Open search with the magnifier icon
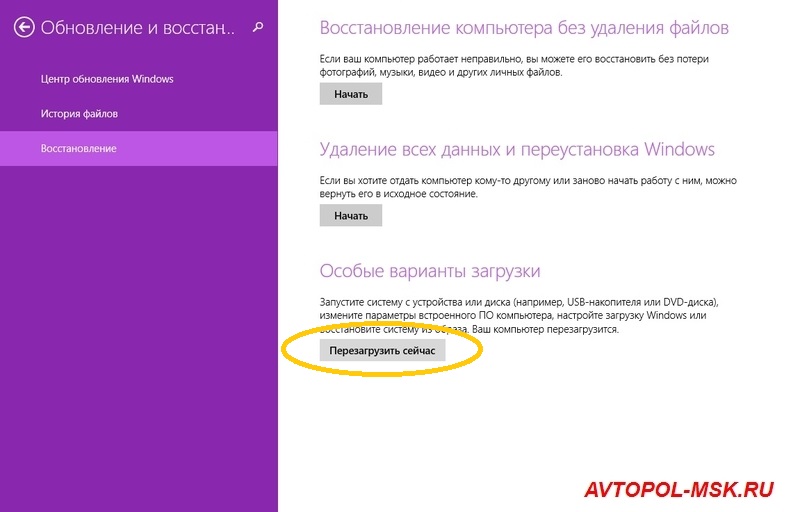The width and height of the screenshot is (800, 512). tap(258, 27)
